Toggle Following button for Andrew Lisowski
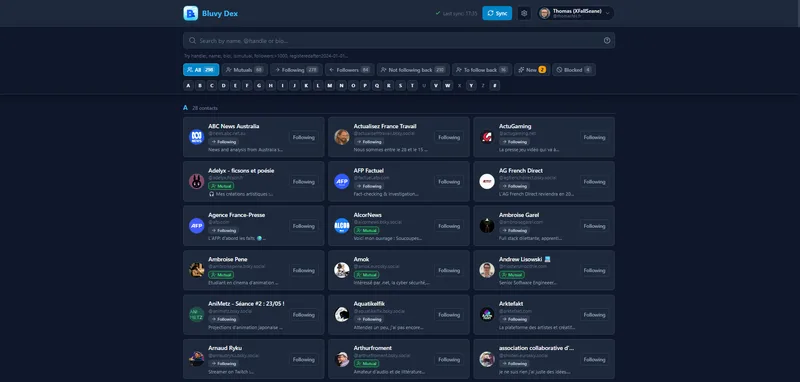 (594, 270)
